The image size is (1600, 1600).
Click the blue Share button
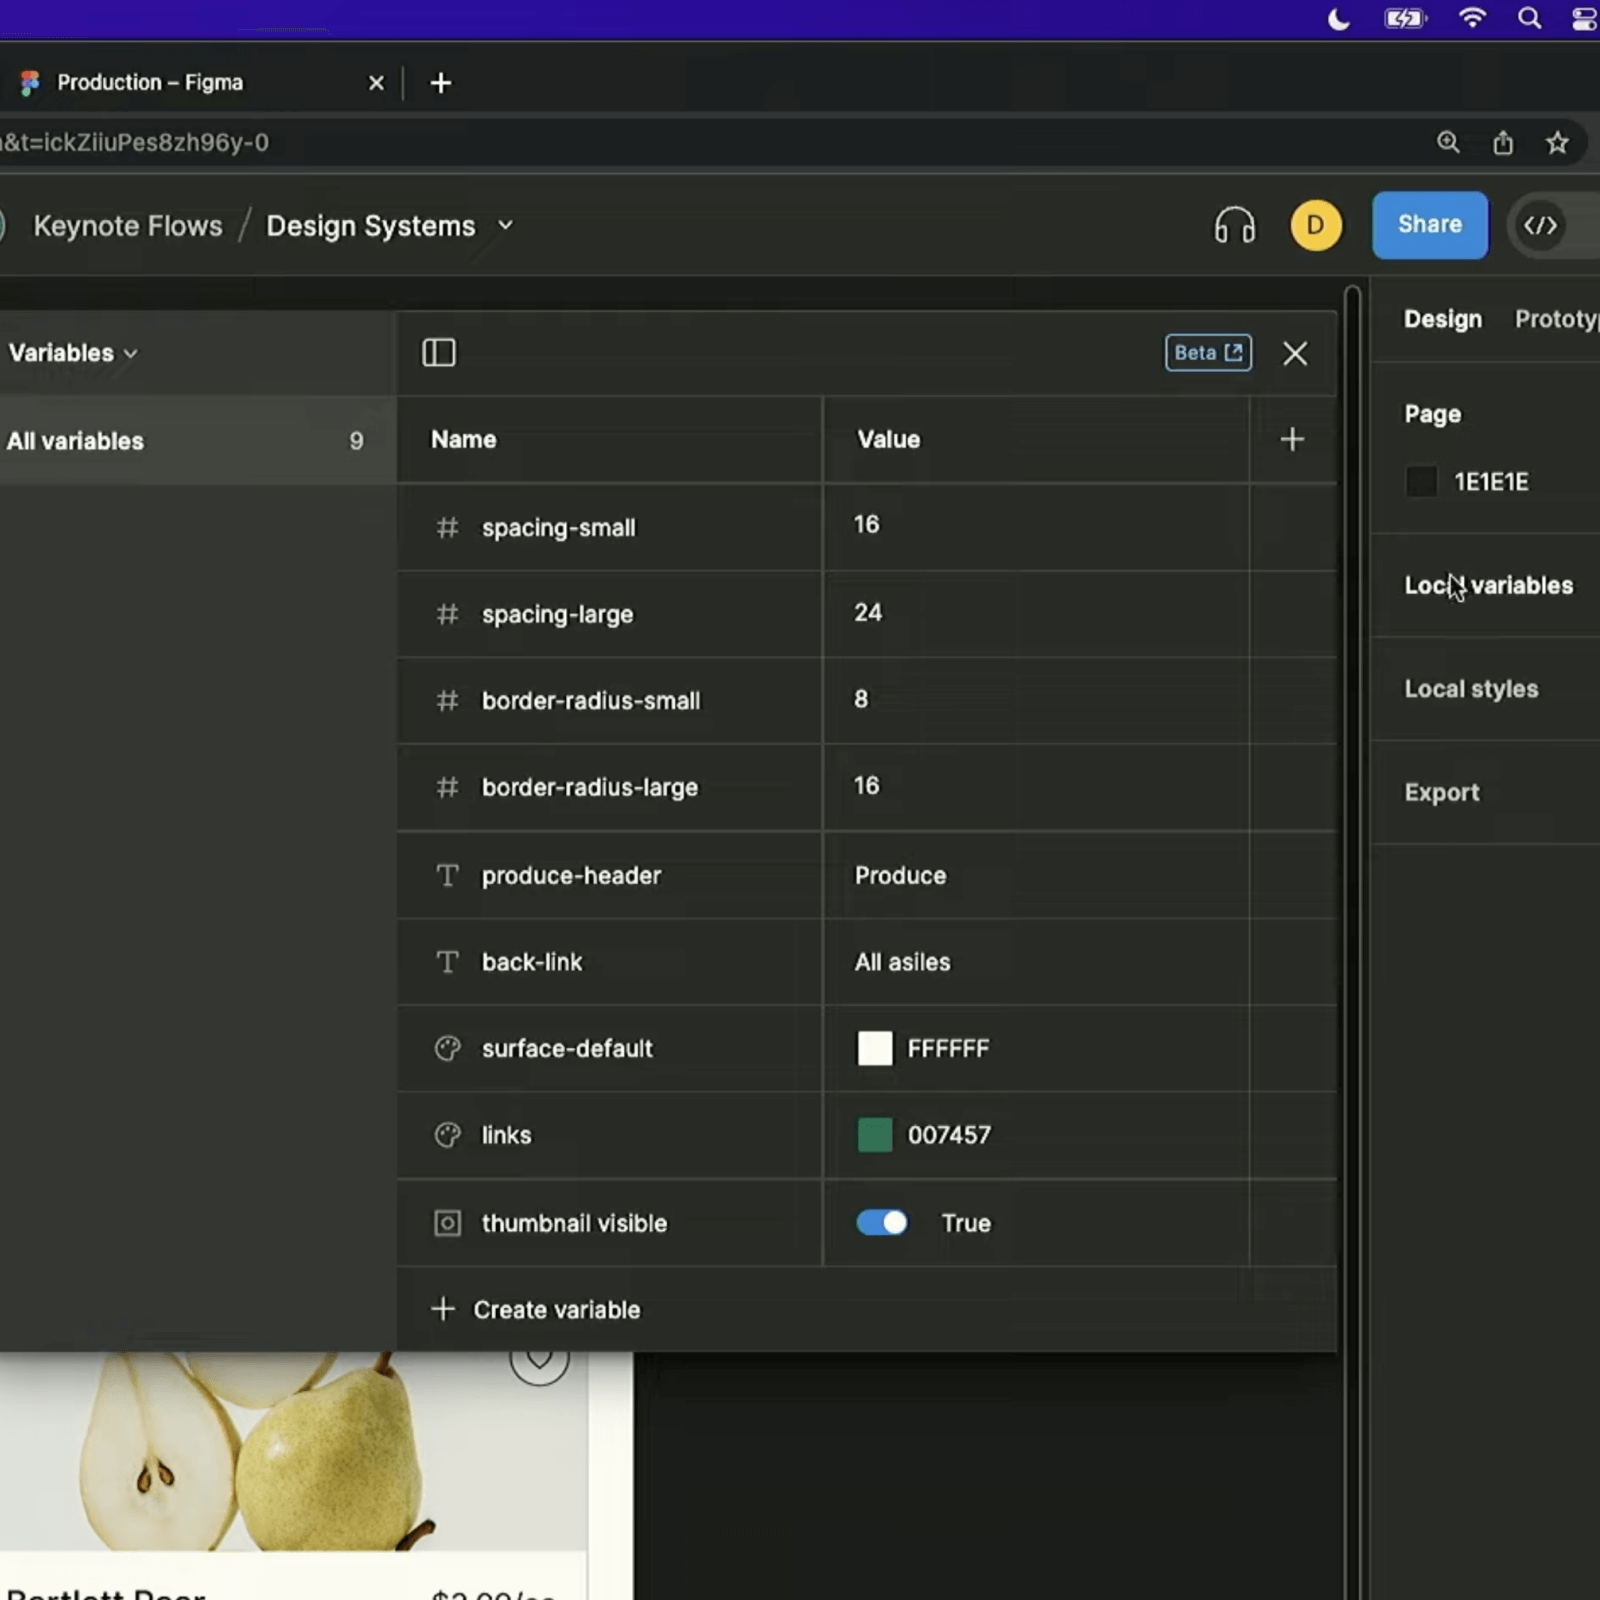point(1429,224)
